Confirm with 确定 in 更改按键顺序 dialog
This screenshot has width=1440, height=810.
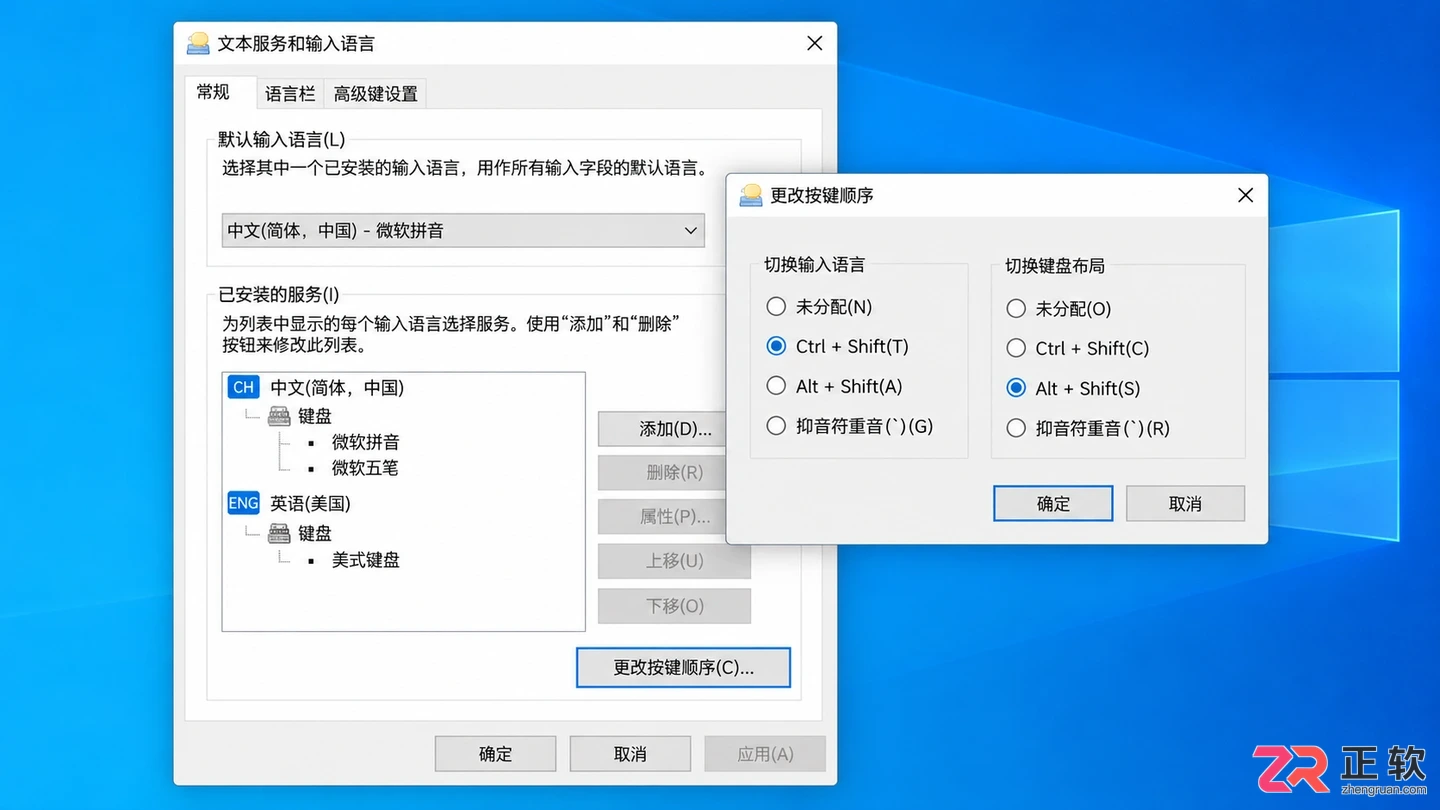point(1053,504)
